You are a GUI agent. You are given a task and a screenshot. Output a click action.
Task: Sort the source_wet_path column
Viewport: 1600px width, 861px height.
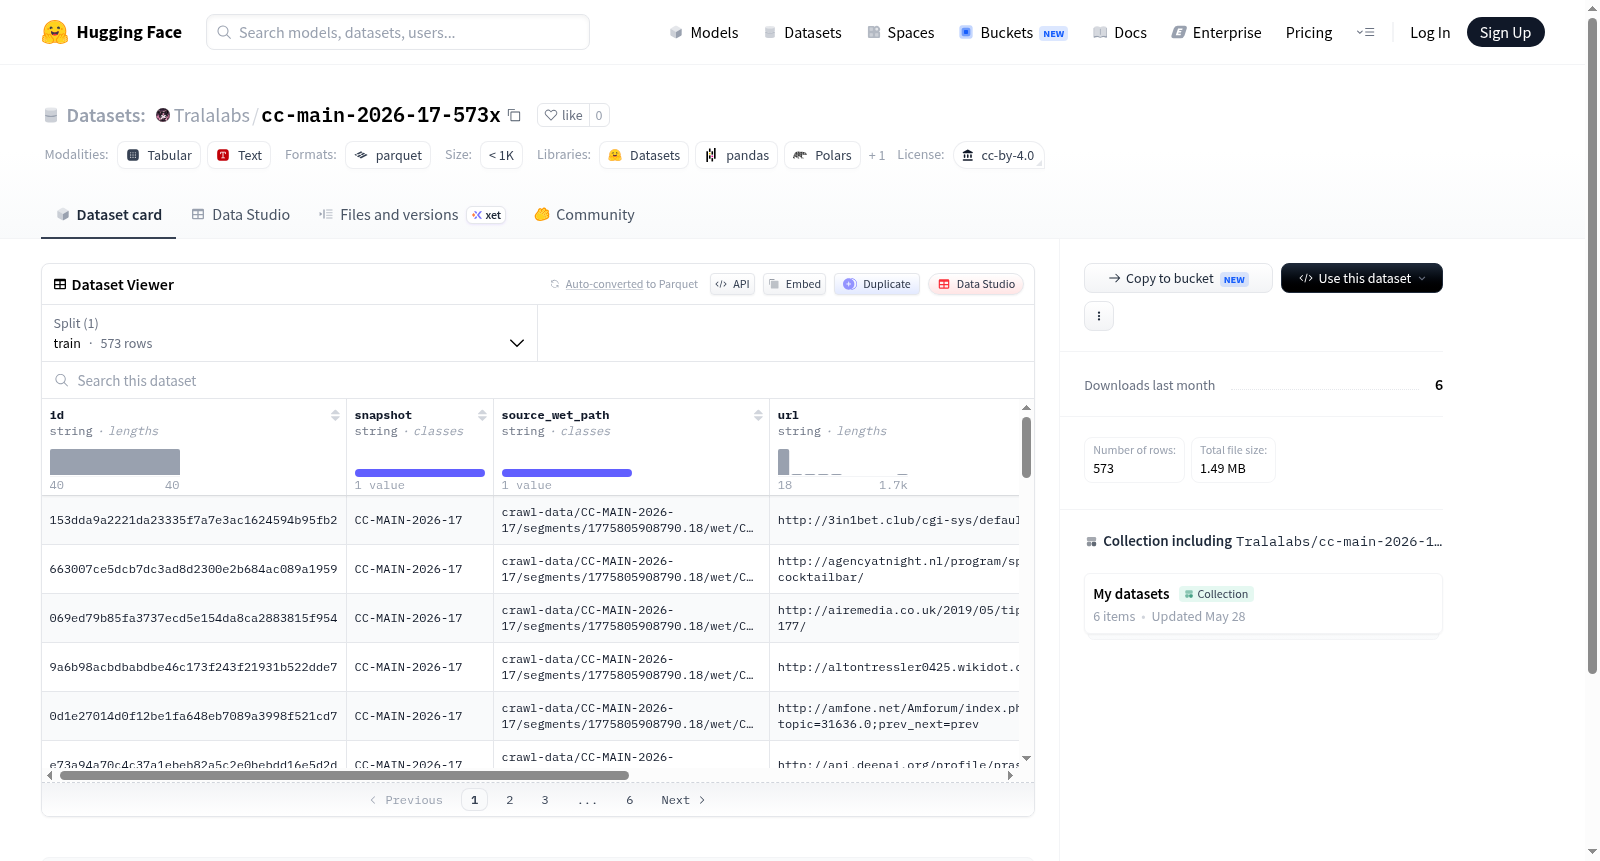coord(758,415)
